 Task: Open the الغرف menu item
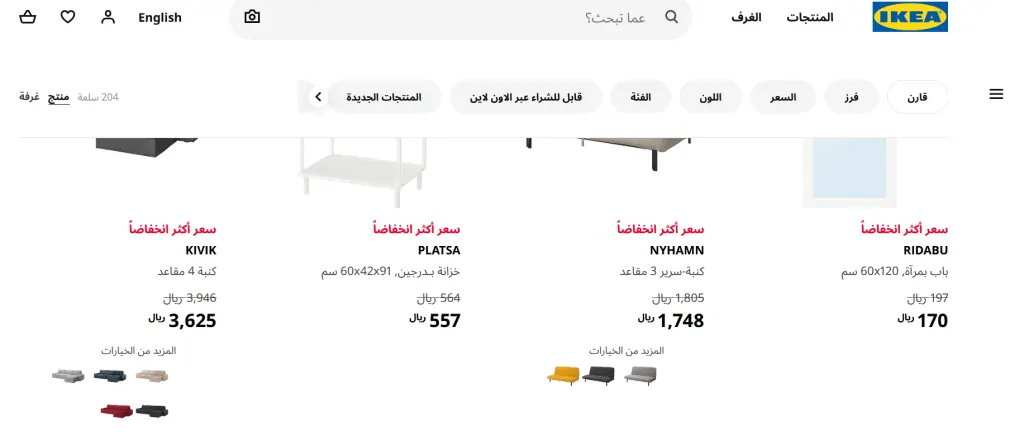(746, 18)
